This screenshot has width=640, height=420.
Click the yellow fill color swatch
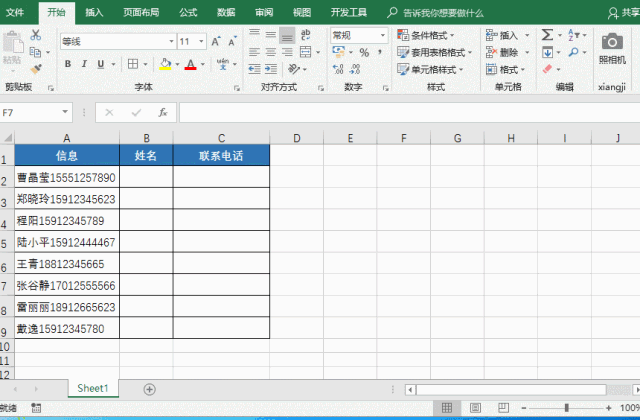coord(164,65)
